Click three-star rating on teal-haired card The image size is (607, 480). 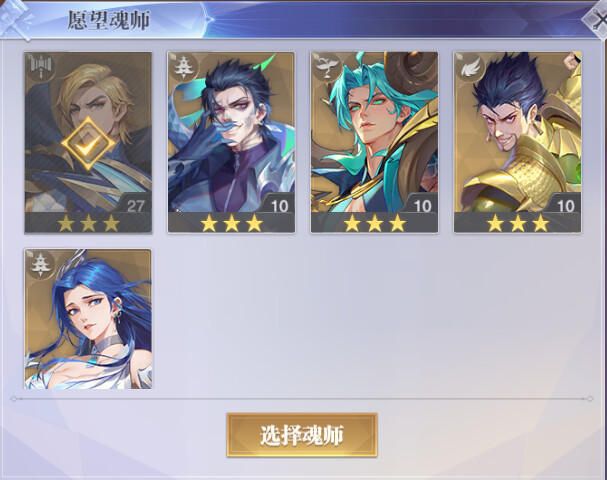click(x=374, y=223)
